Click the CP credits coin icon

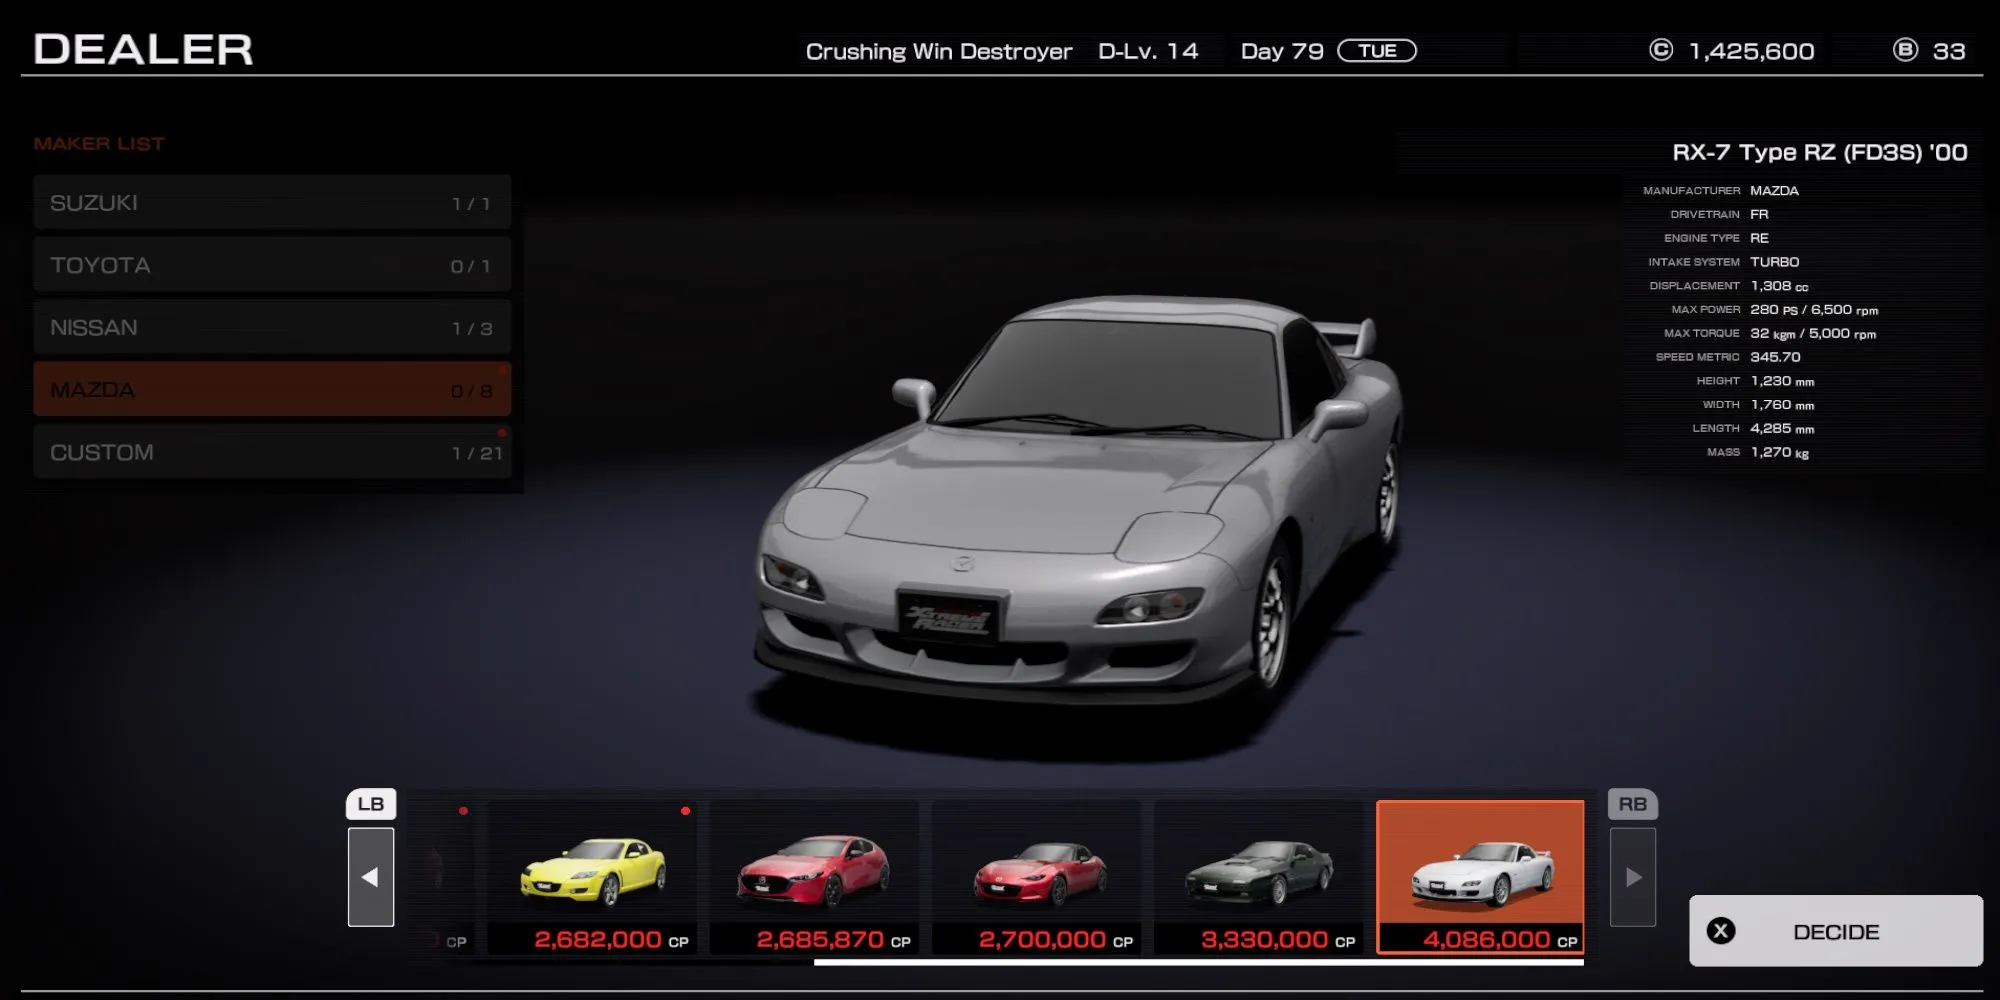pyautogui.click(x=1661, y=50)
